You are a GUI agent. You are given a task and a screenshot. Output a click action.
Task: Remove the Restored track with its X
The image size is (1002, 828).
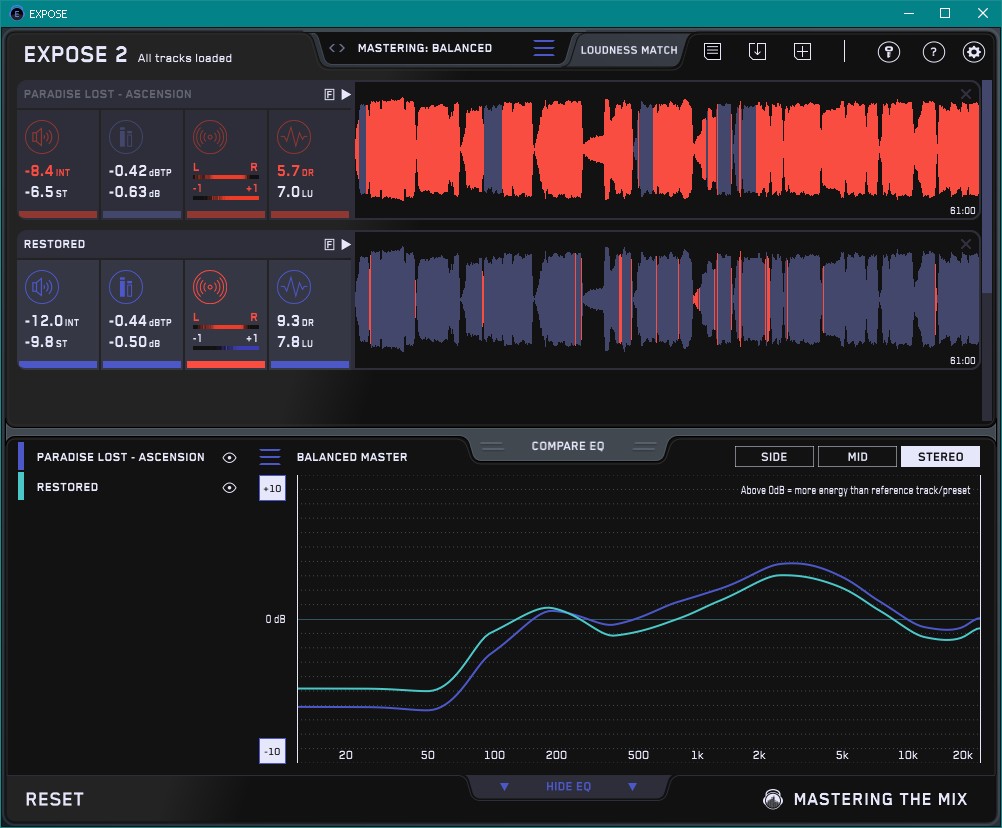pos(966,244)
